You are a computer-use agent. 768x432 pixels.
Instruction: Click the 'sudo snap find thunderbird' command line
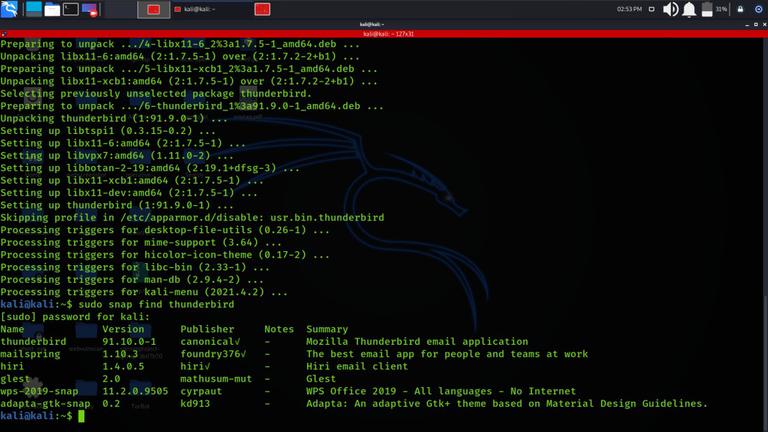156,304
